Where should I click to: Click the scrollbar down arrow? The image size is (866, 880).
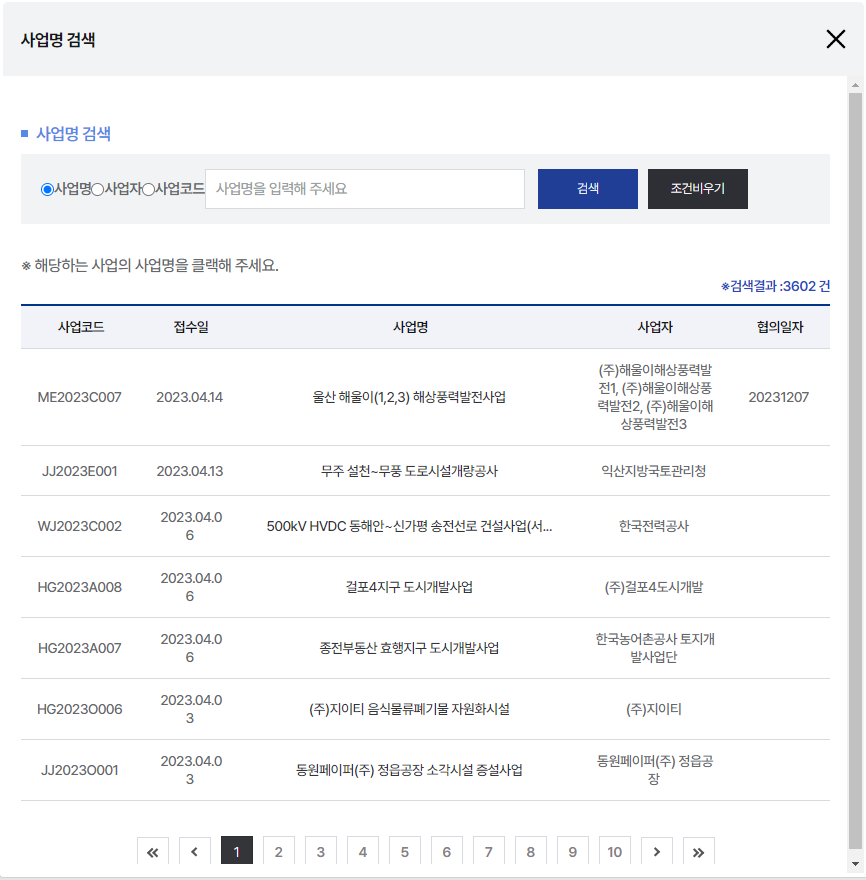(x=855, y=864)
